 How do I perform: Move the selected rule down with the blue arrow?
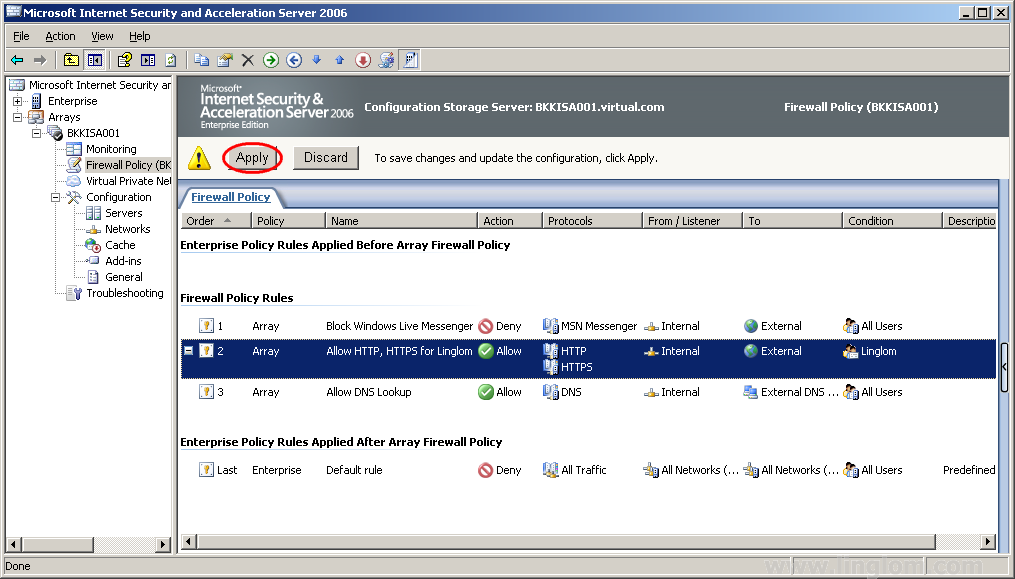pyautogui.click(x=317, y=60)
